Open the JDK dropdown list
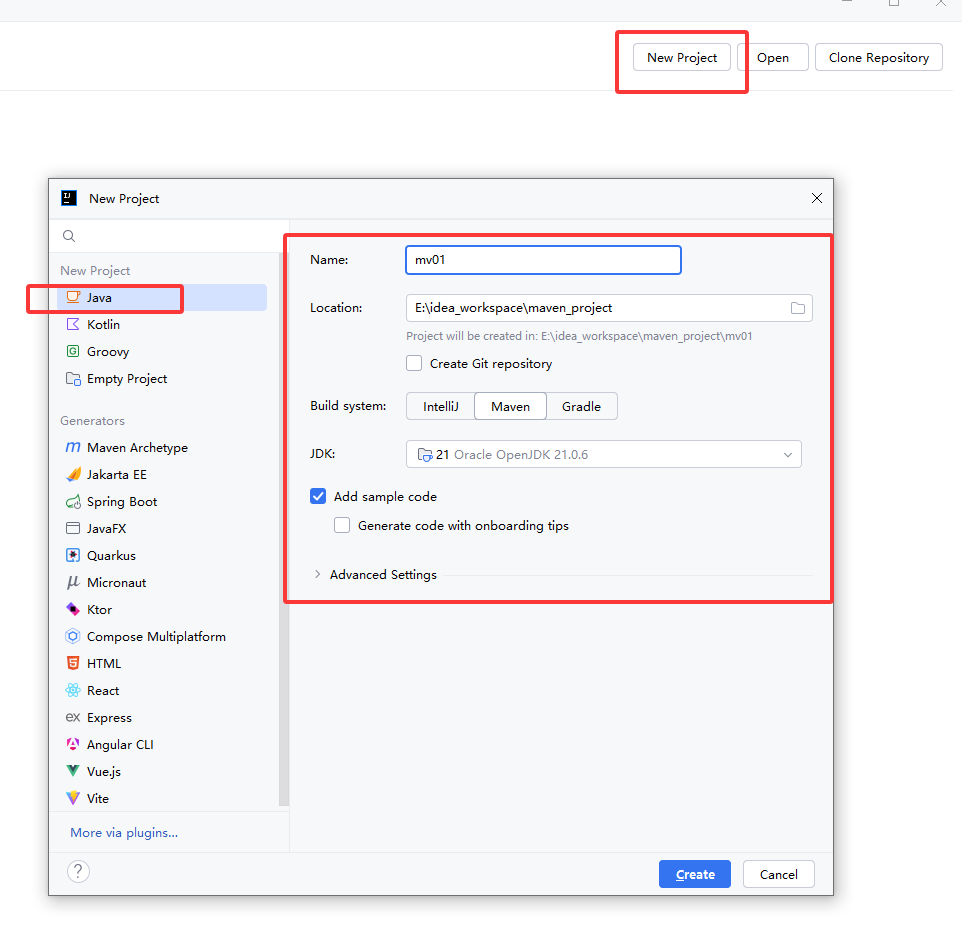962x934 pixels. coord(604,454)
